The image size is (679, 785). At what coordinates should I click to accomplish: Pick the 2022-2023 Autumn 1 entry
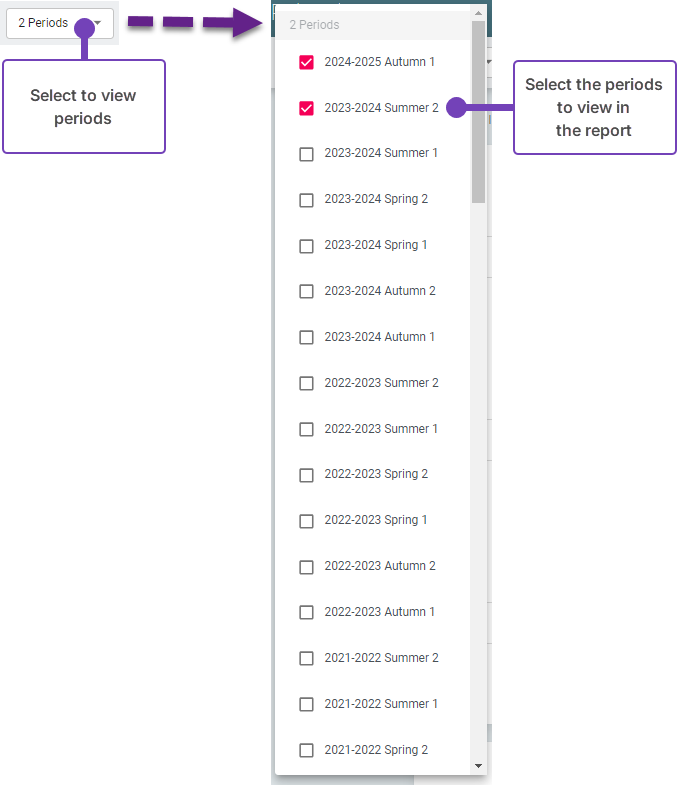[x=307, y=613]
